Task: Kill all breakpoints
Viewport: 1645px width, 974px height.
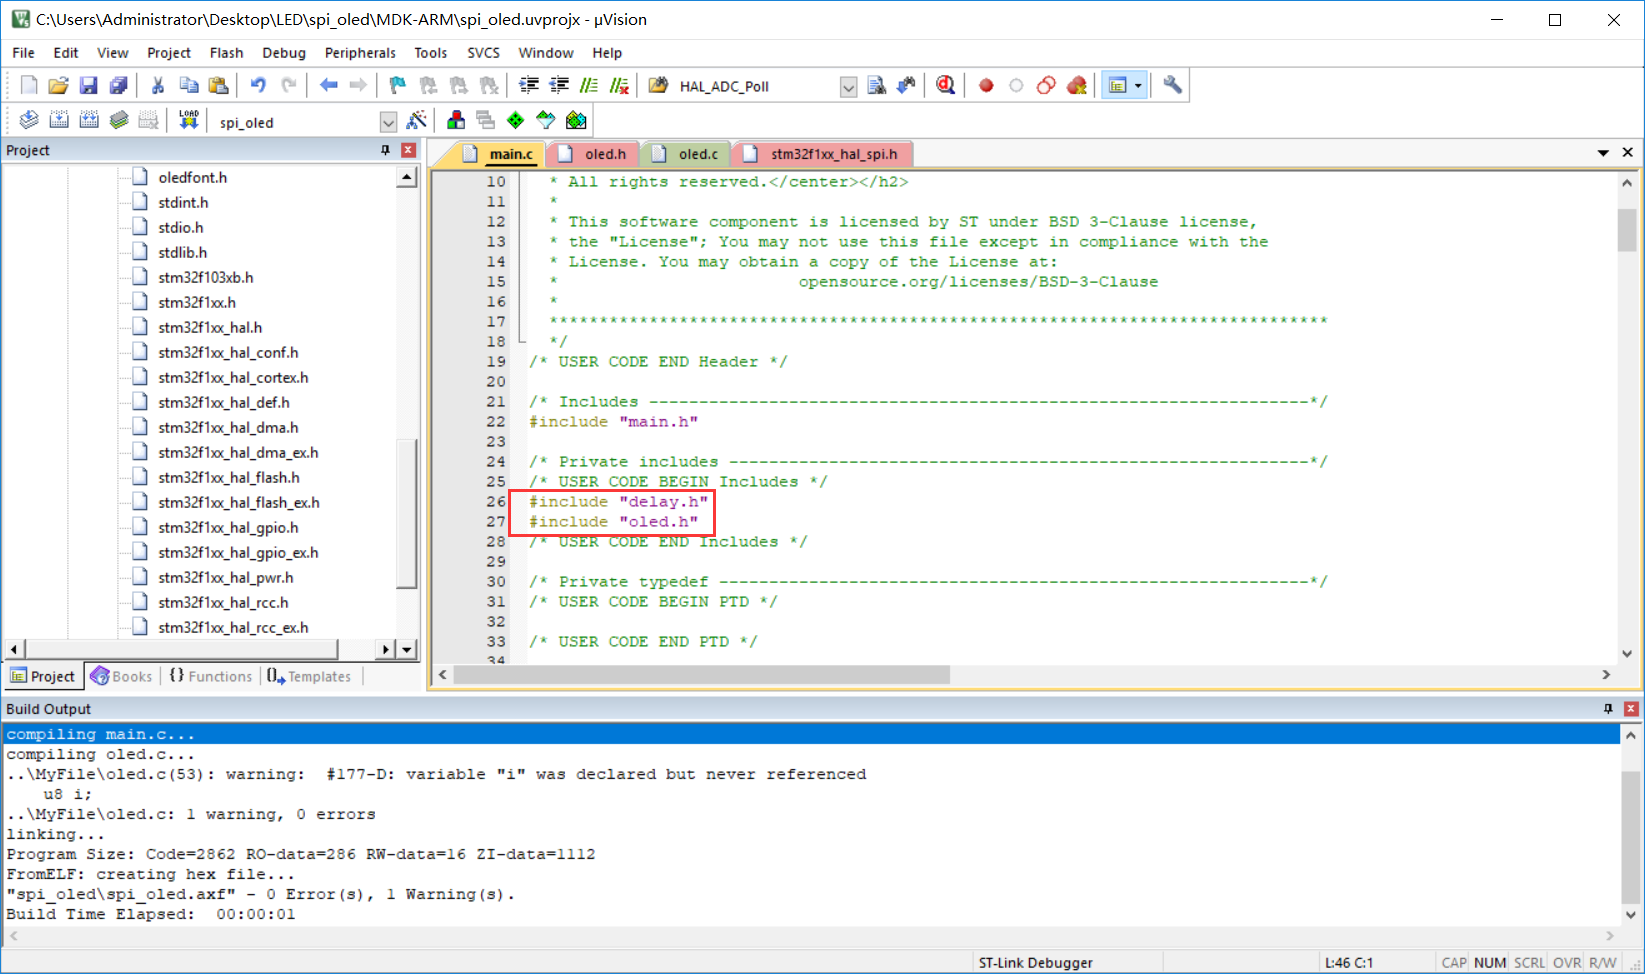Action: tap(1077, 86)
